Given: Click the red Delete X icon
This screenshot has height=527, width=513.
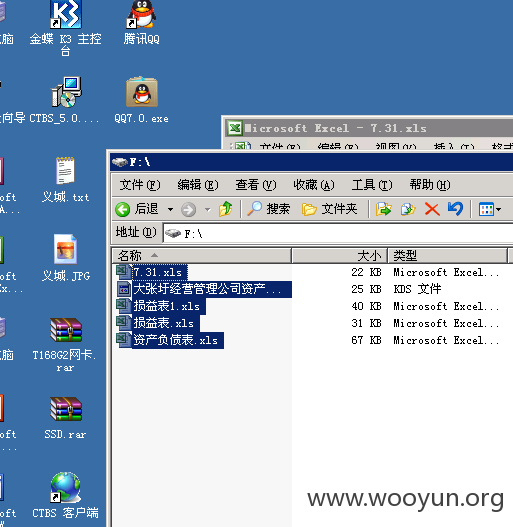Looking at the screenshot, I should (x=432, y=209).
